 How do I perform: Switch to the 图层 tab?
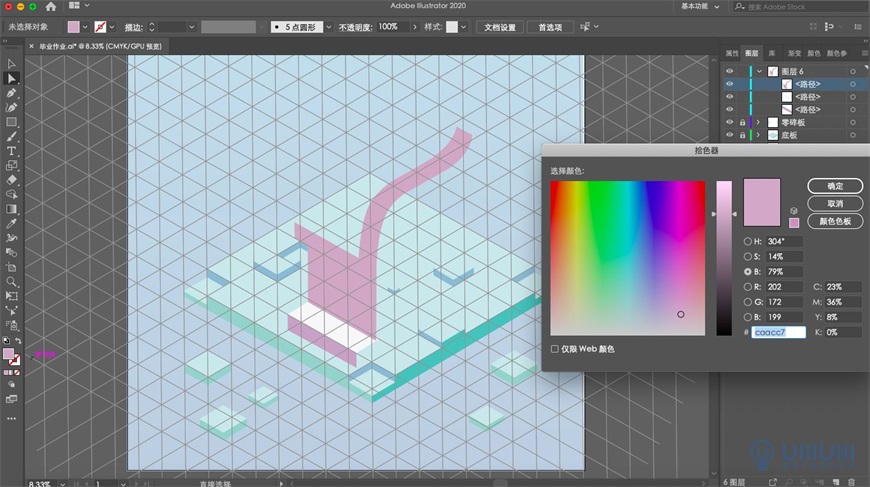(x=752, y=53)
